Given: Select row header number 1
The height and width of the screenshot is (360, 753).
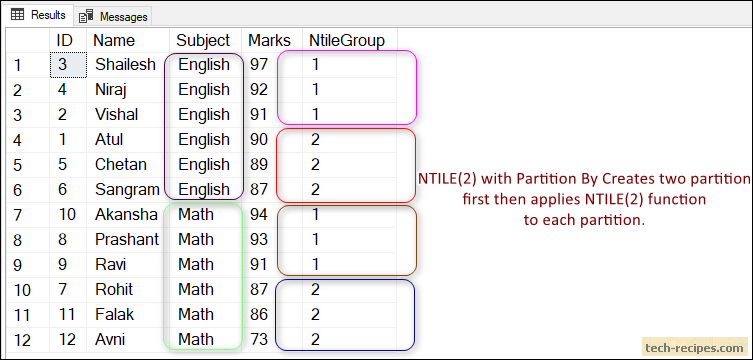Looking at the screenshot, I should point(27,65).
